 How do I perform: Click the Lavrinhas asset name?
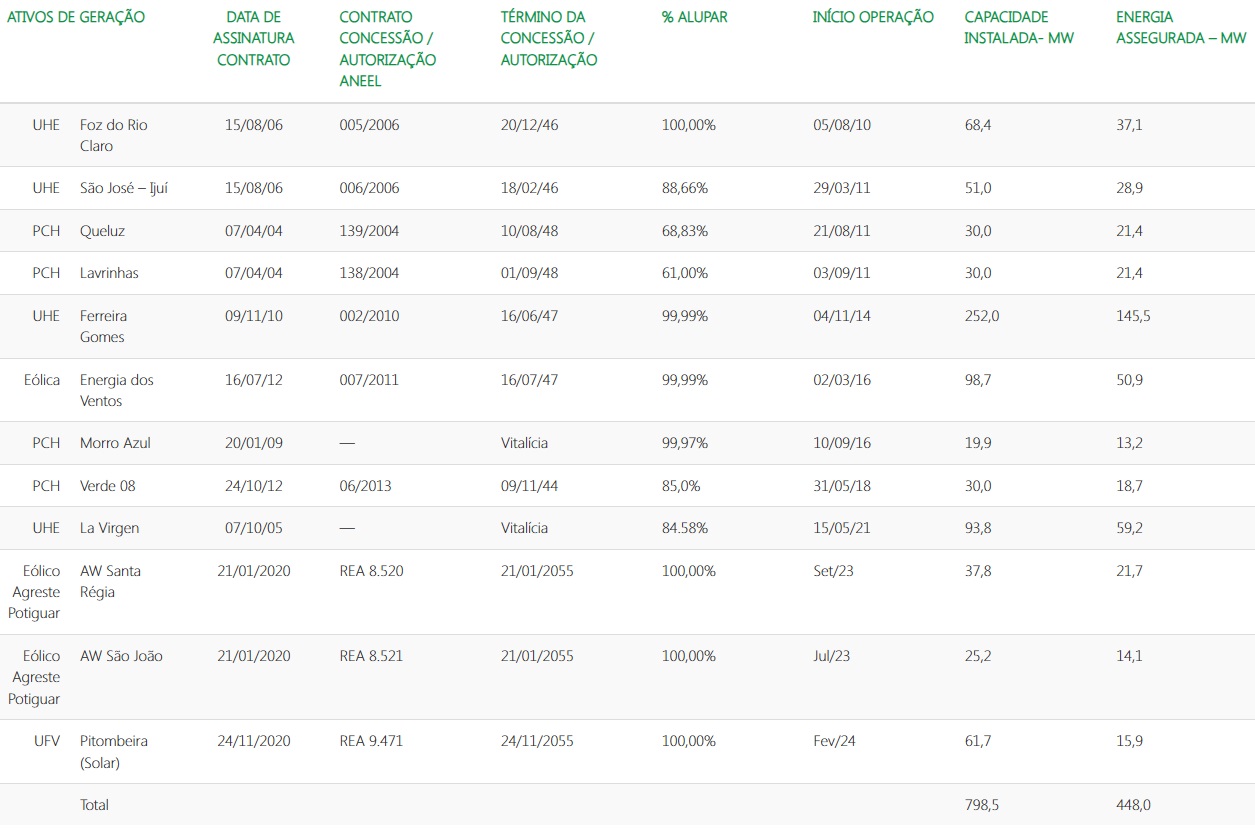click(109, 273)
